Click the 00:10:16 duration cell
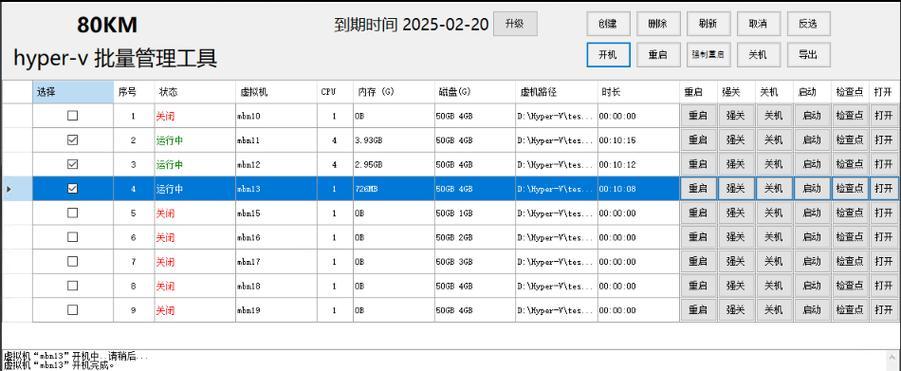 pyautogui.click(x=638, y=140)
